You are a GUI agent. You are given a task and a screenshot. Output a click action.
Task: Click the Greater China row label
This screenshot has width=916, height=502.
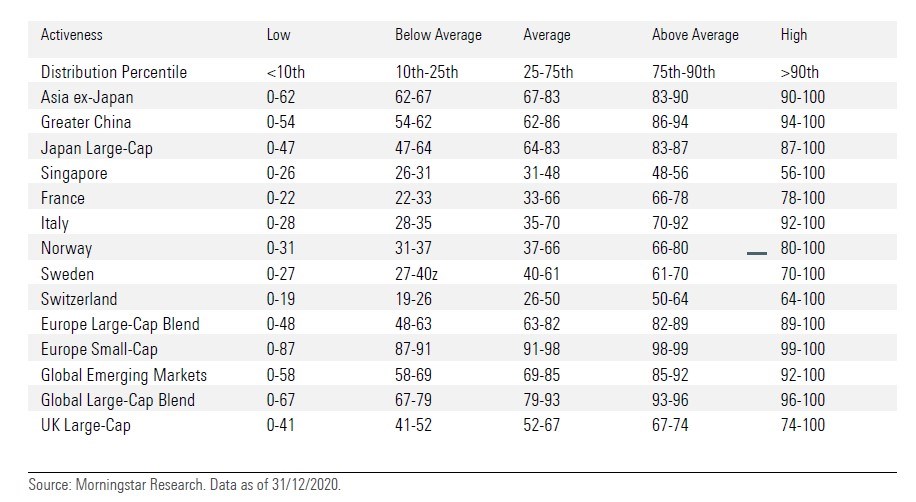point(86,122)
